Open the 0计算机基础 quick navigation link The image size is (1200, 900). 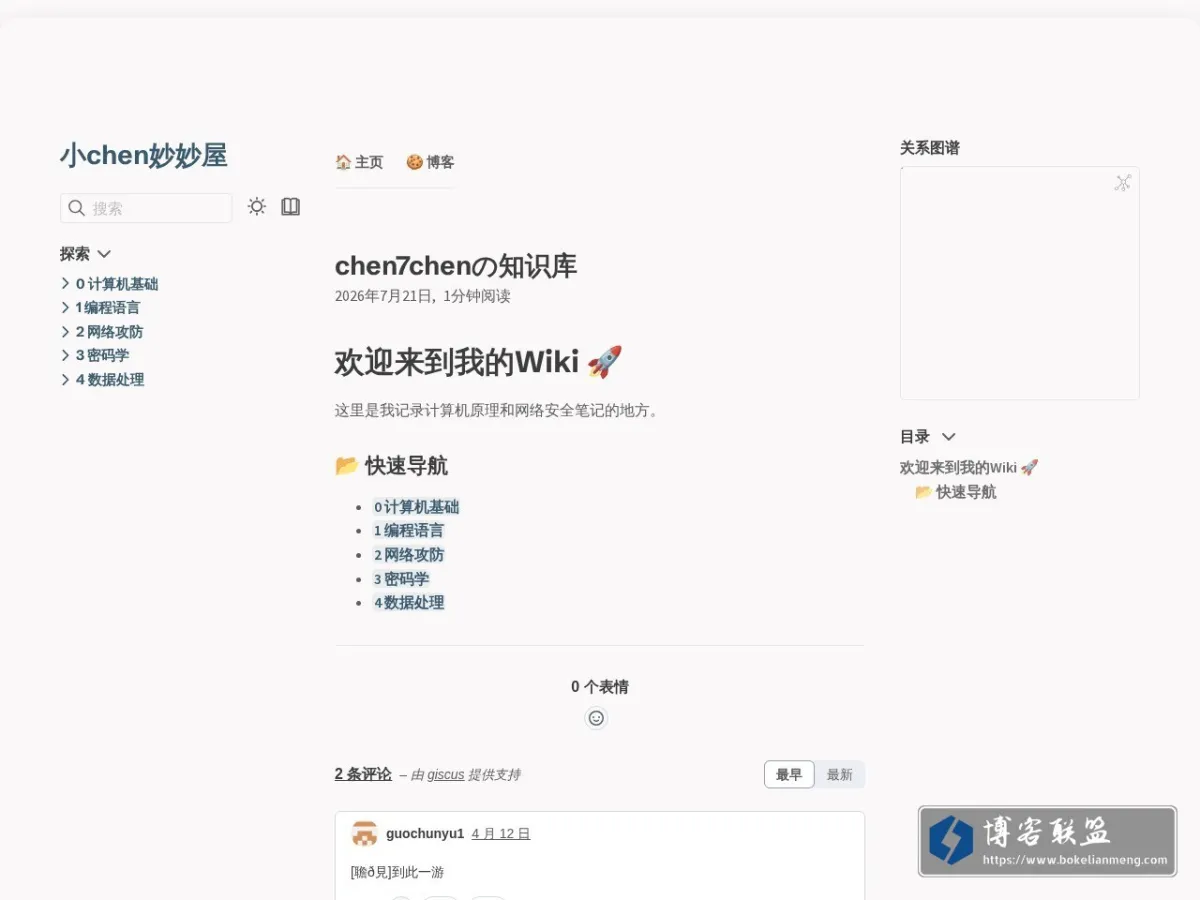tap(417, 507)
